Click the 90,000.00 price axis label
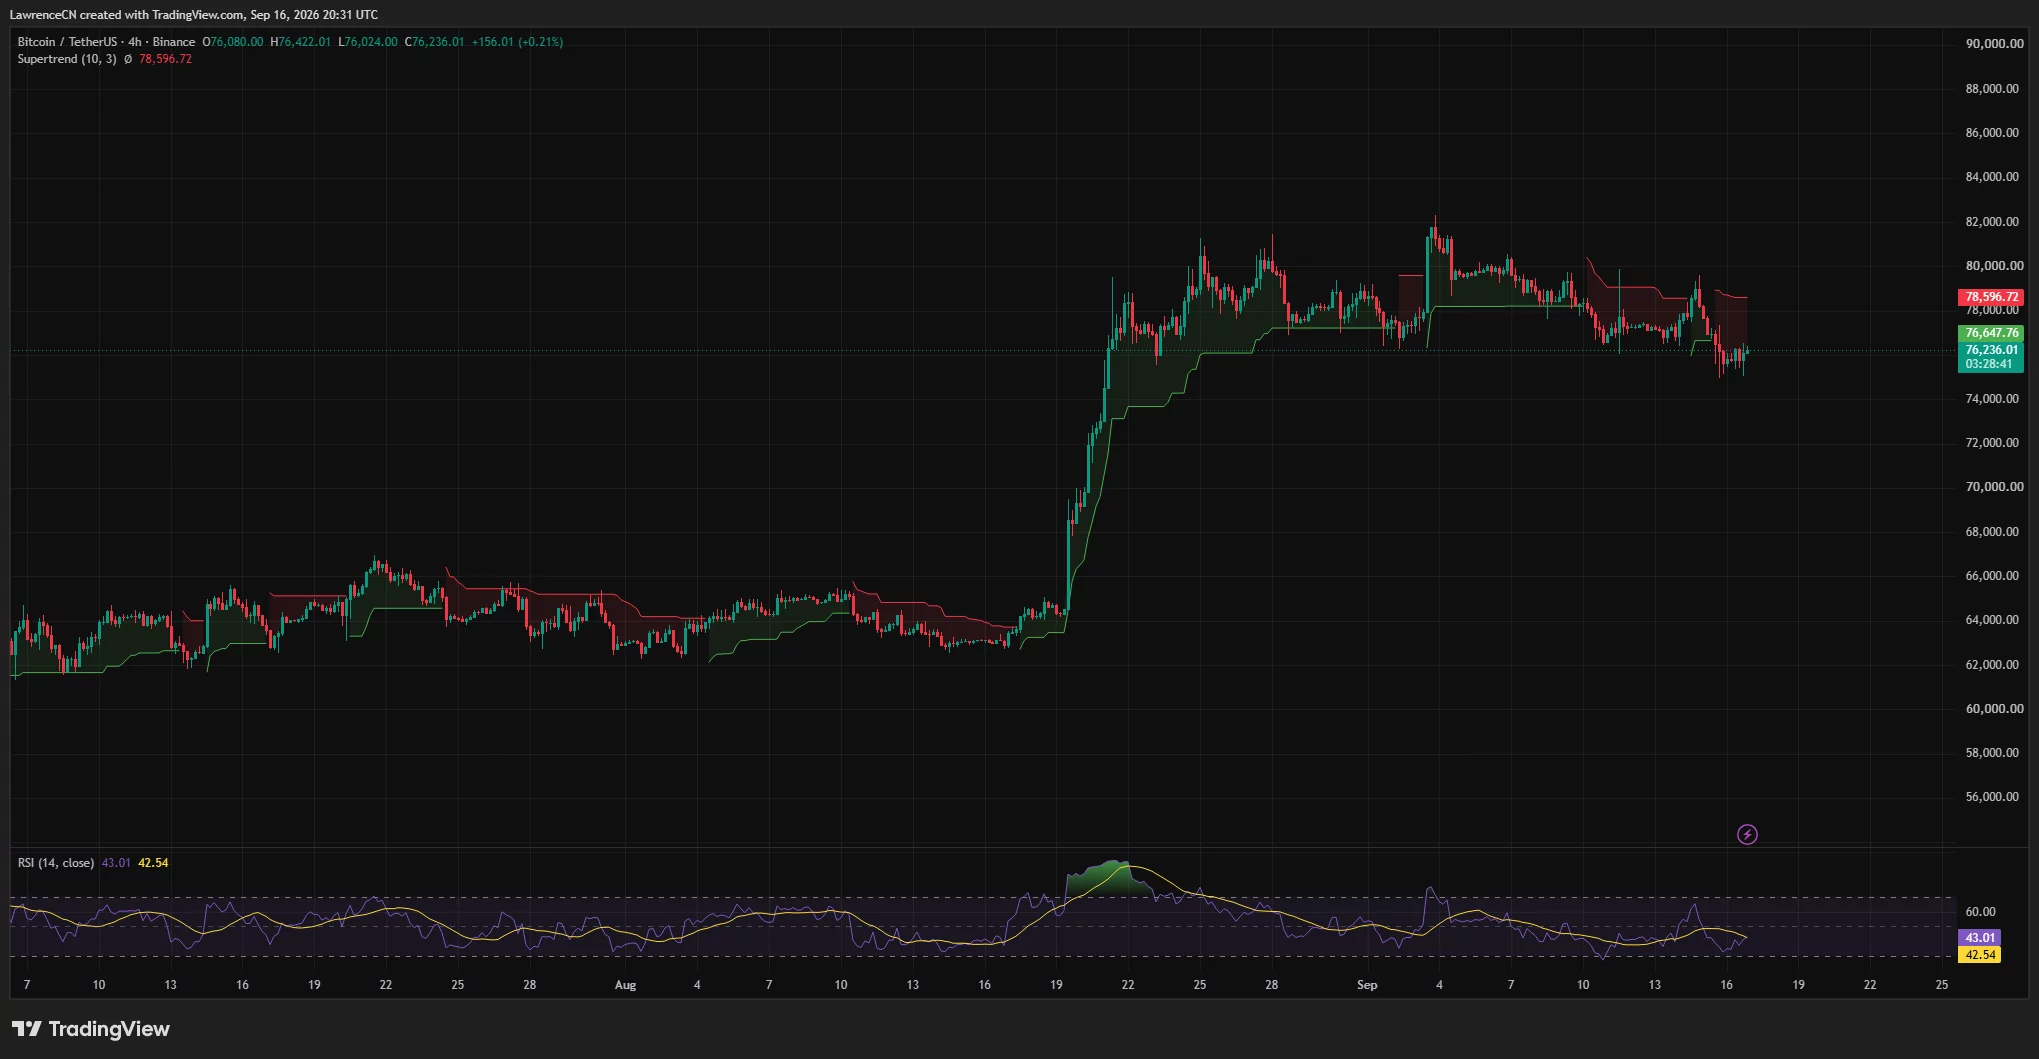Screen dimensions: 2039x1059 [1994, 44]
